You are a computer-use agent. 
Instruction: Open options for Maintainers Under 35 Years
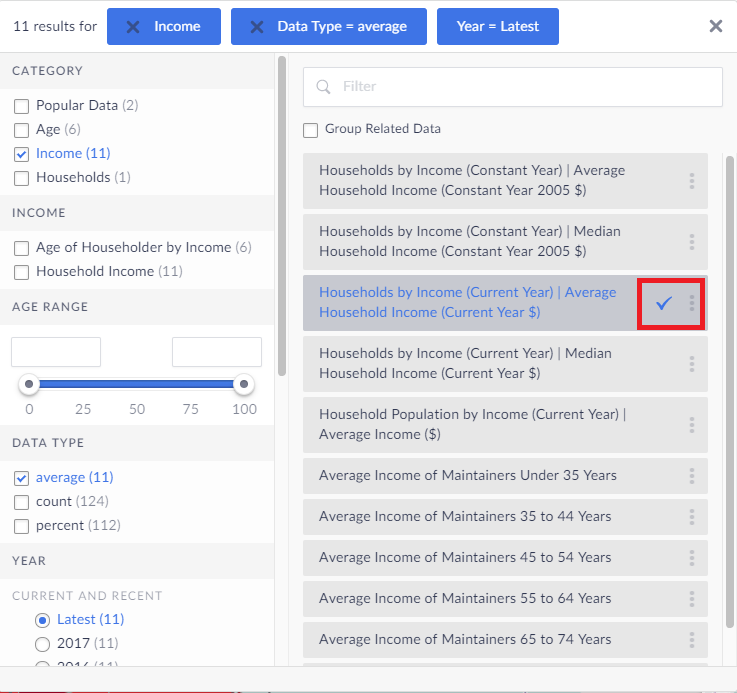(691, 476)
